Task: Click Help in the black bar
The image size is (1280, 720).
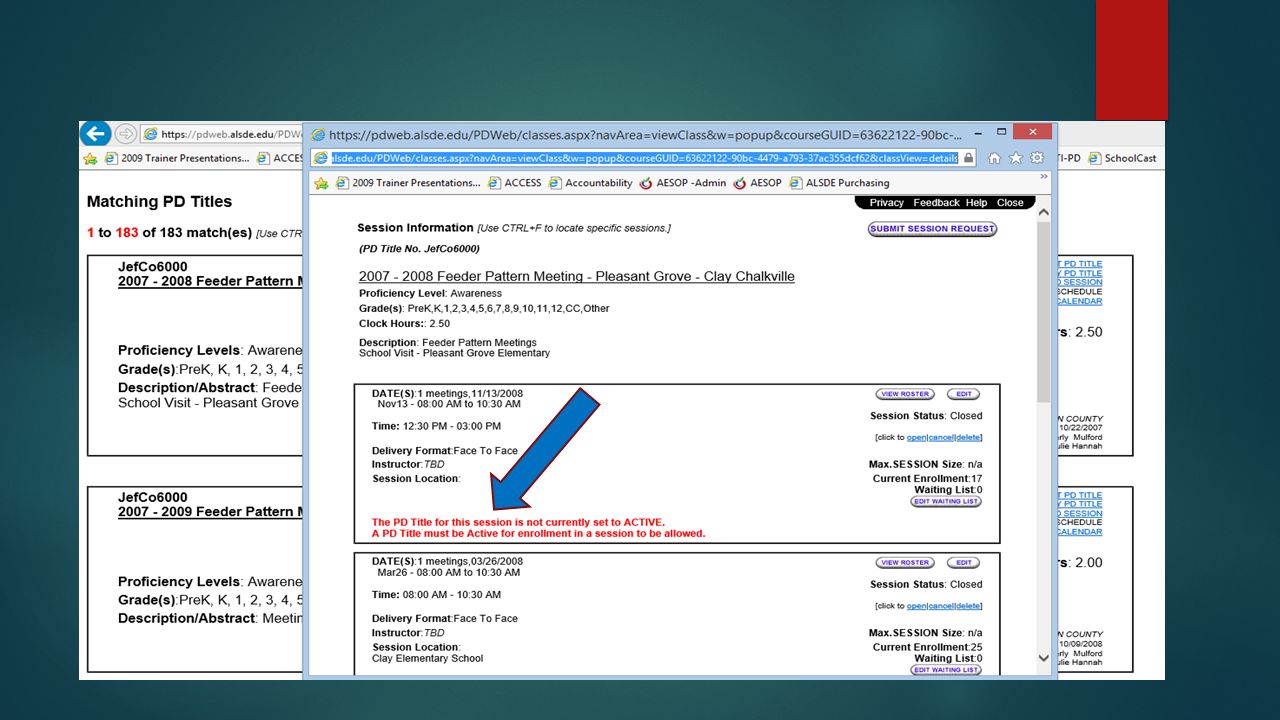Action: pos(976,202)
